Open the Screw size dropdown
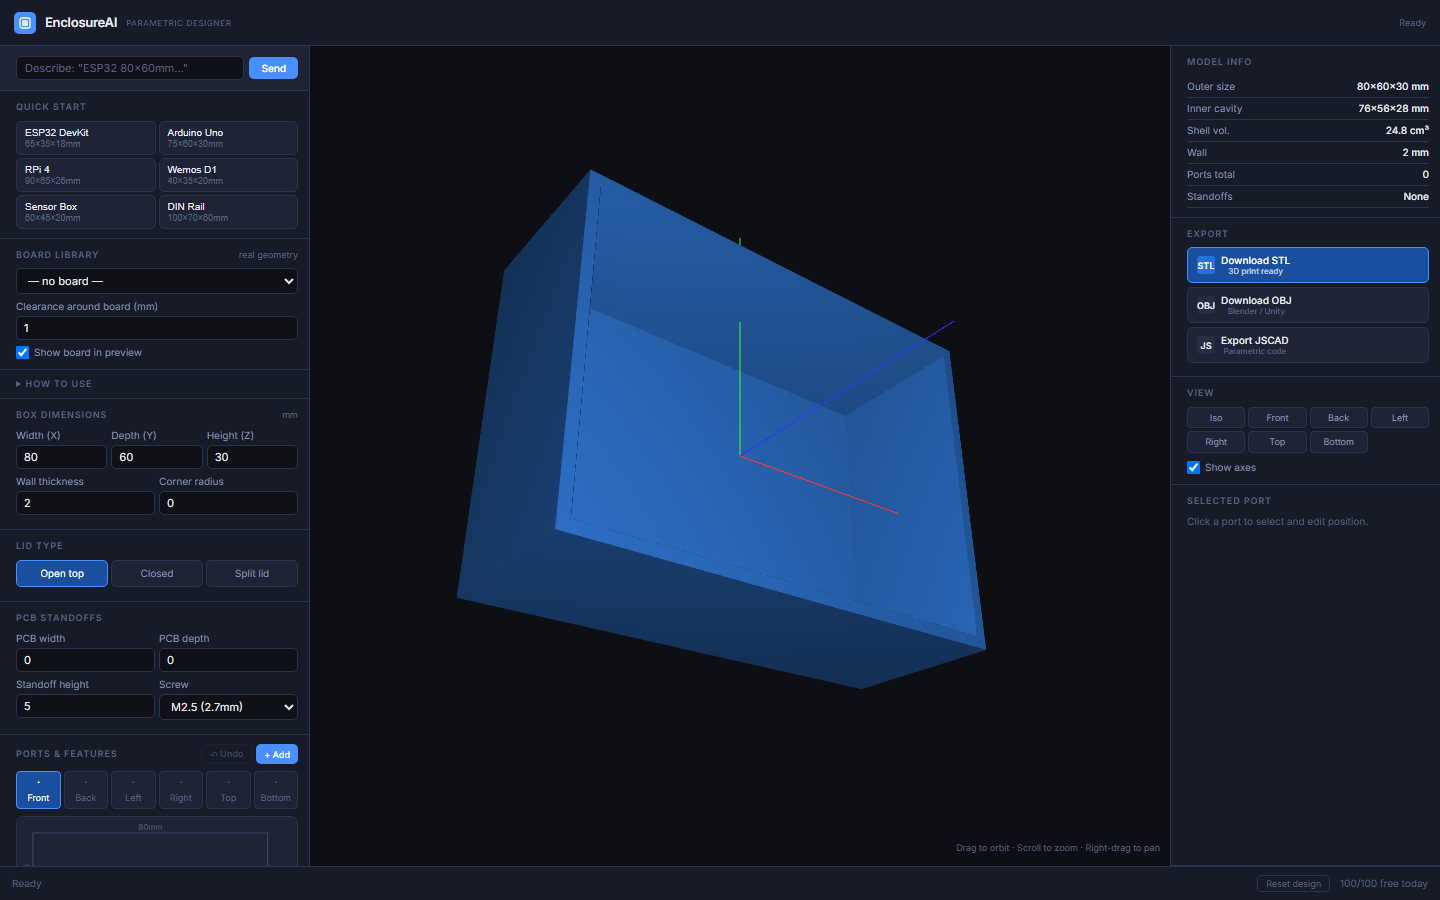Viewport: 1440px width, 900px height. click(228, 706)
